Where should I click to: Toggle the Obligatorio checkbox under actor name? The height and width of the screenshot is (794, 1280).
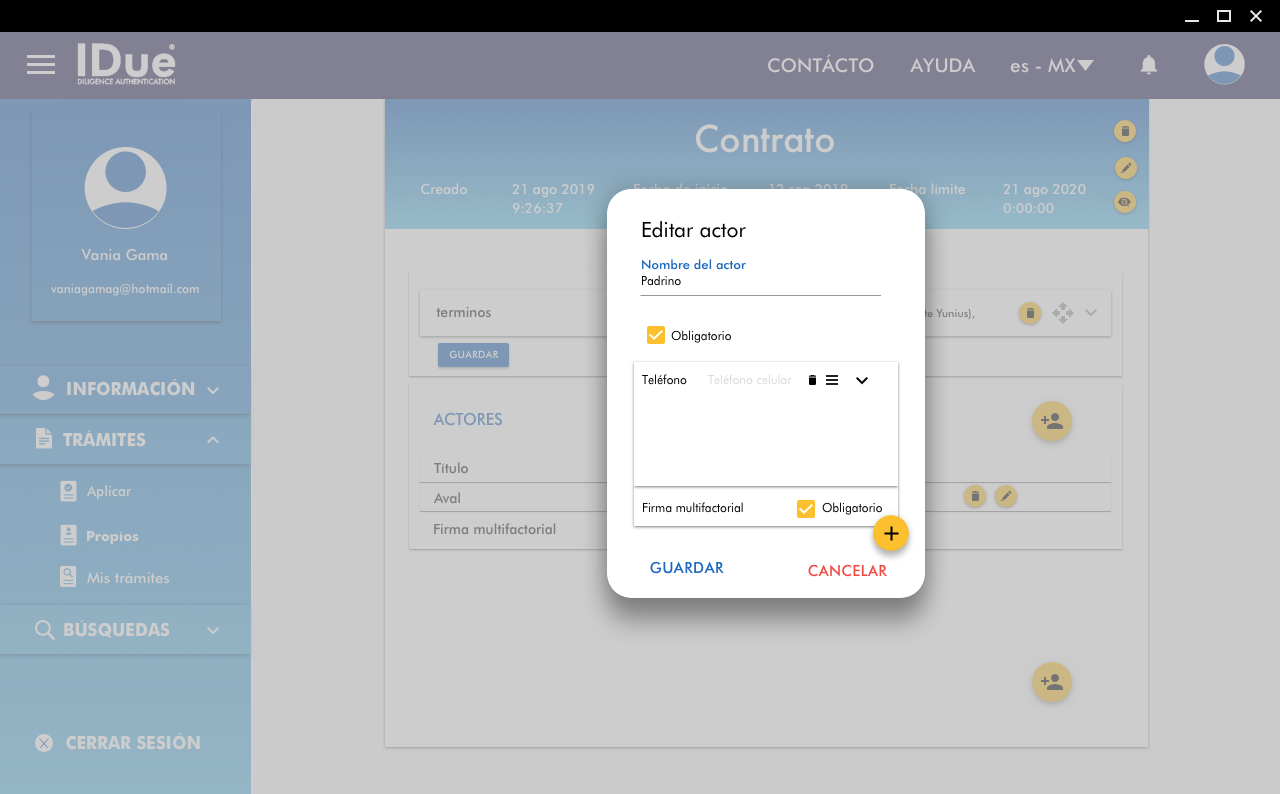(x=656, y=335)
